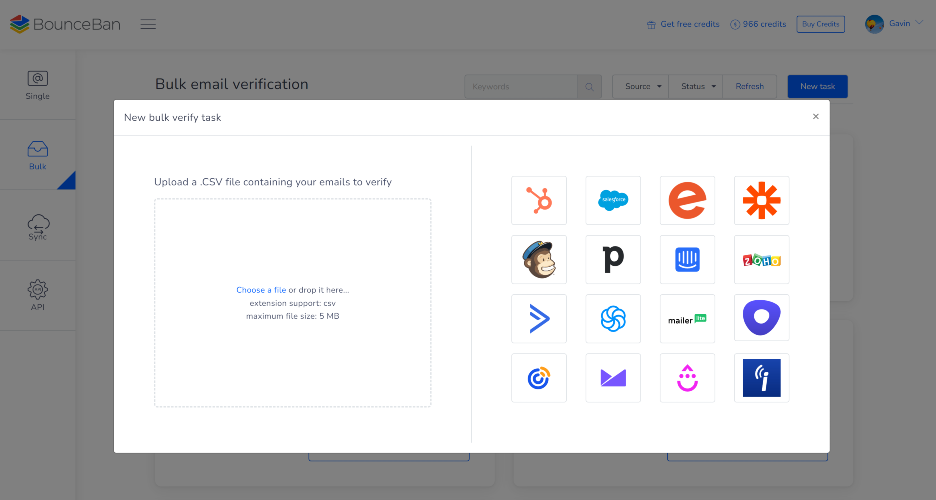Open the Pipedrive integration

[x=613, y=260]
